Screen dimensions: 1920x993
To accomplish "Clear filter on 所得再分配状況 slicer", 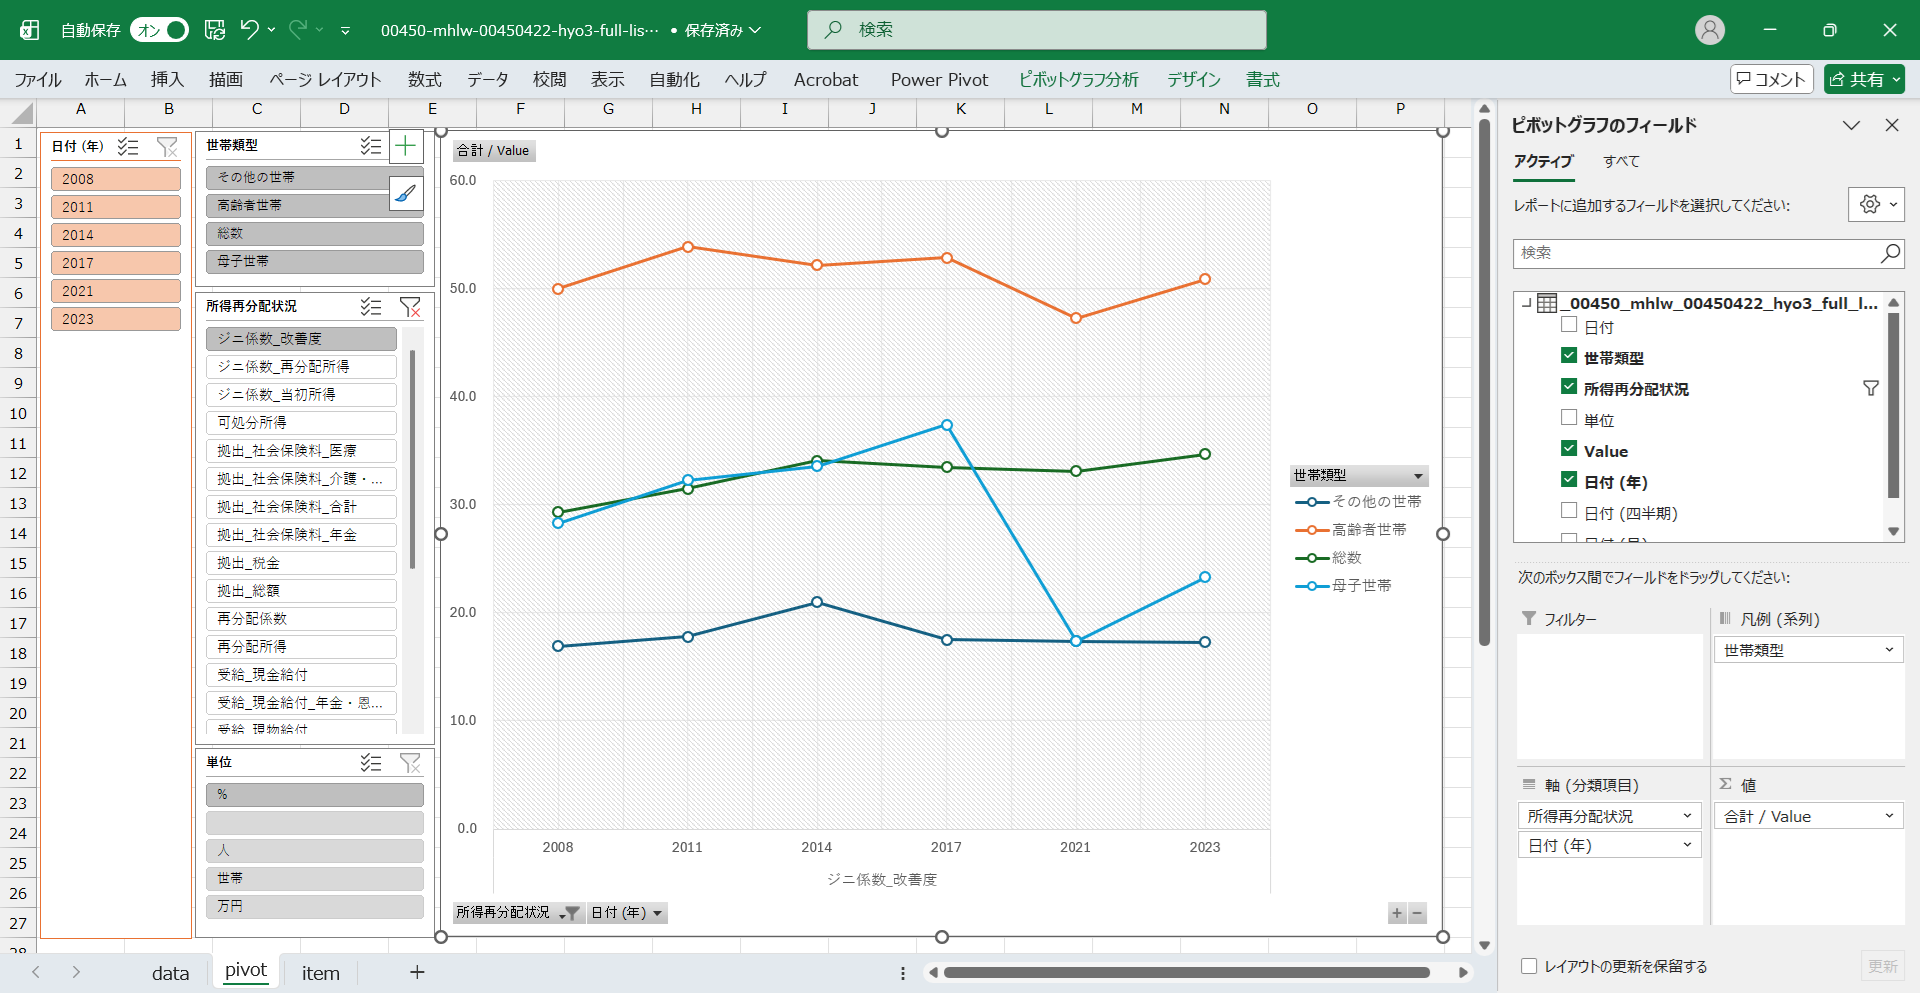I will 410,307.
